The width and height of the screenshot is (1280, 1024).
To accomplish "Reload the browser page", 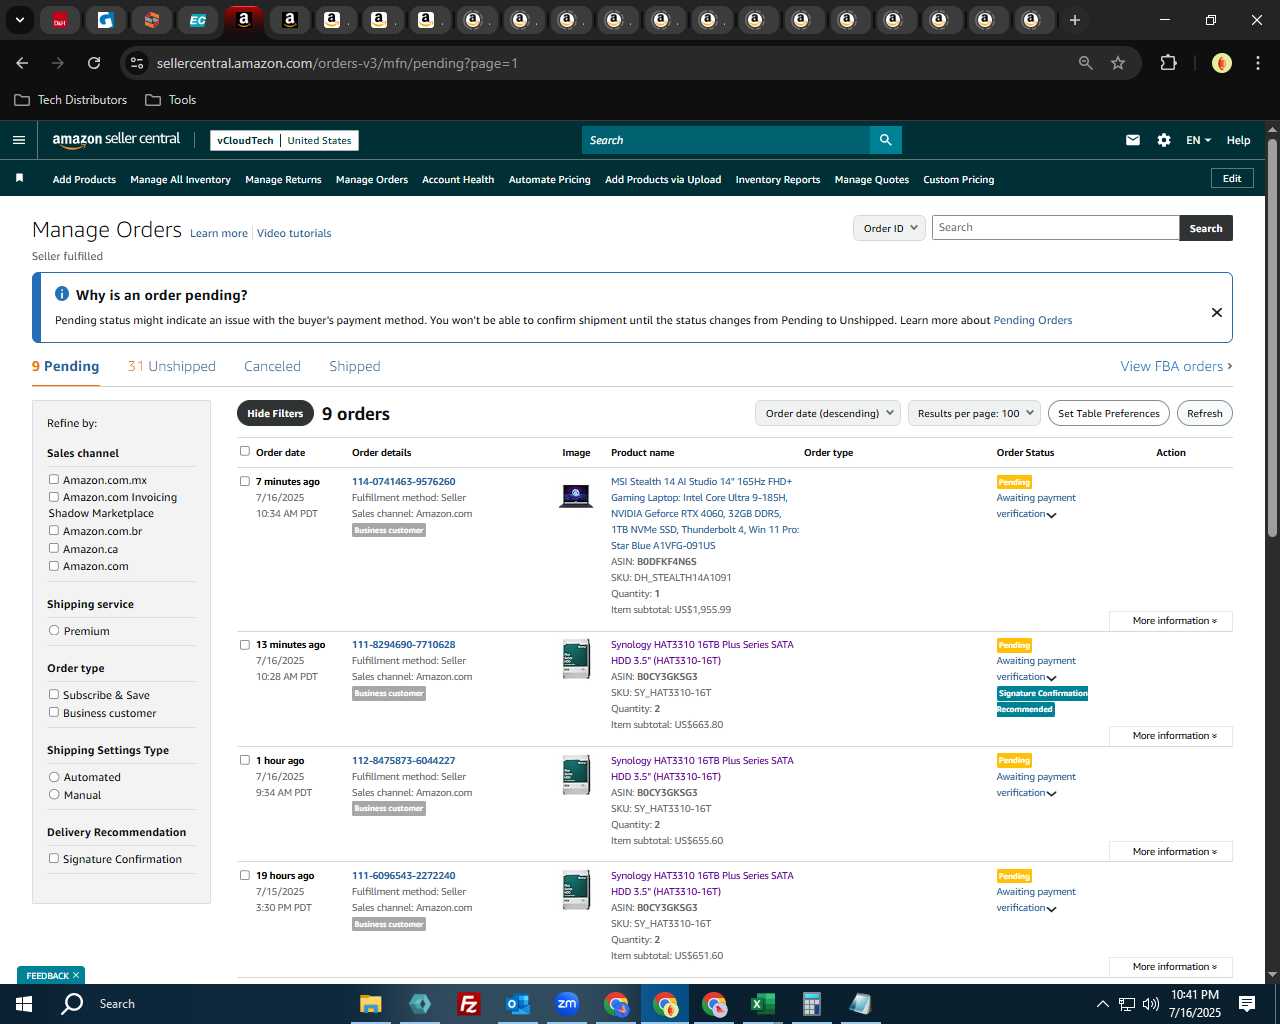I will pos(94,63).
